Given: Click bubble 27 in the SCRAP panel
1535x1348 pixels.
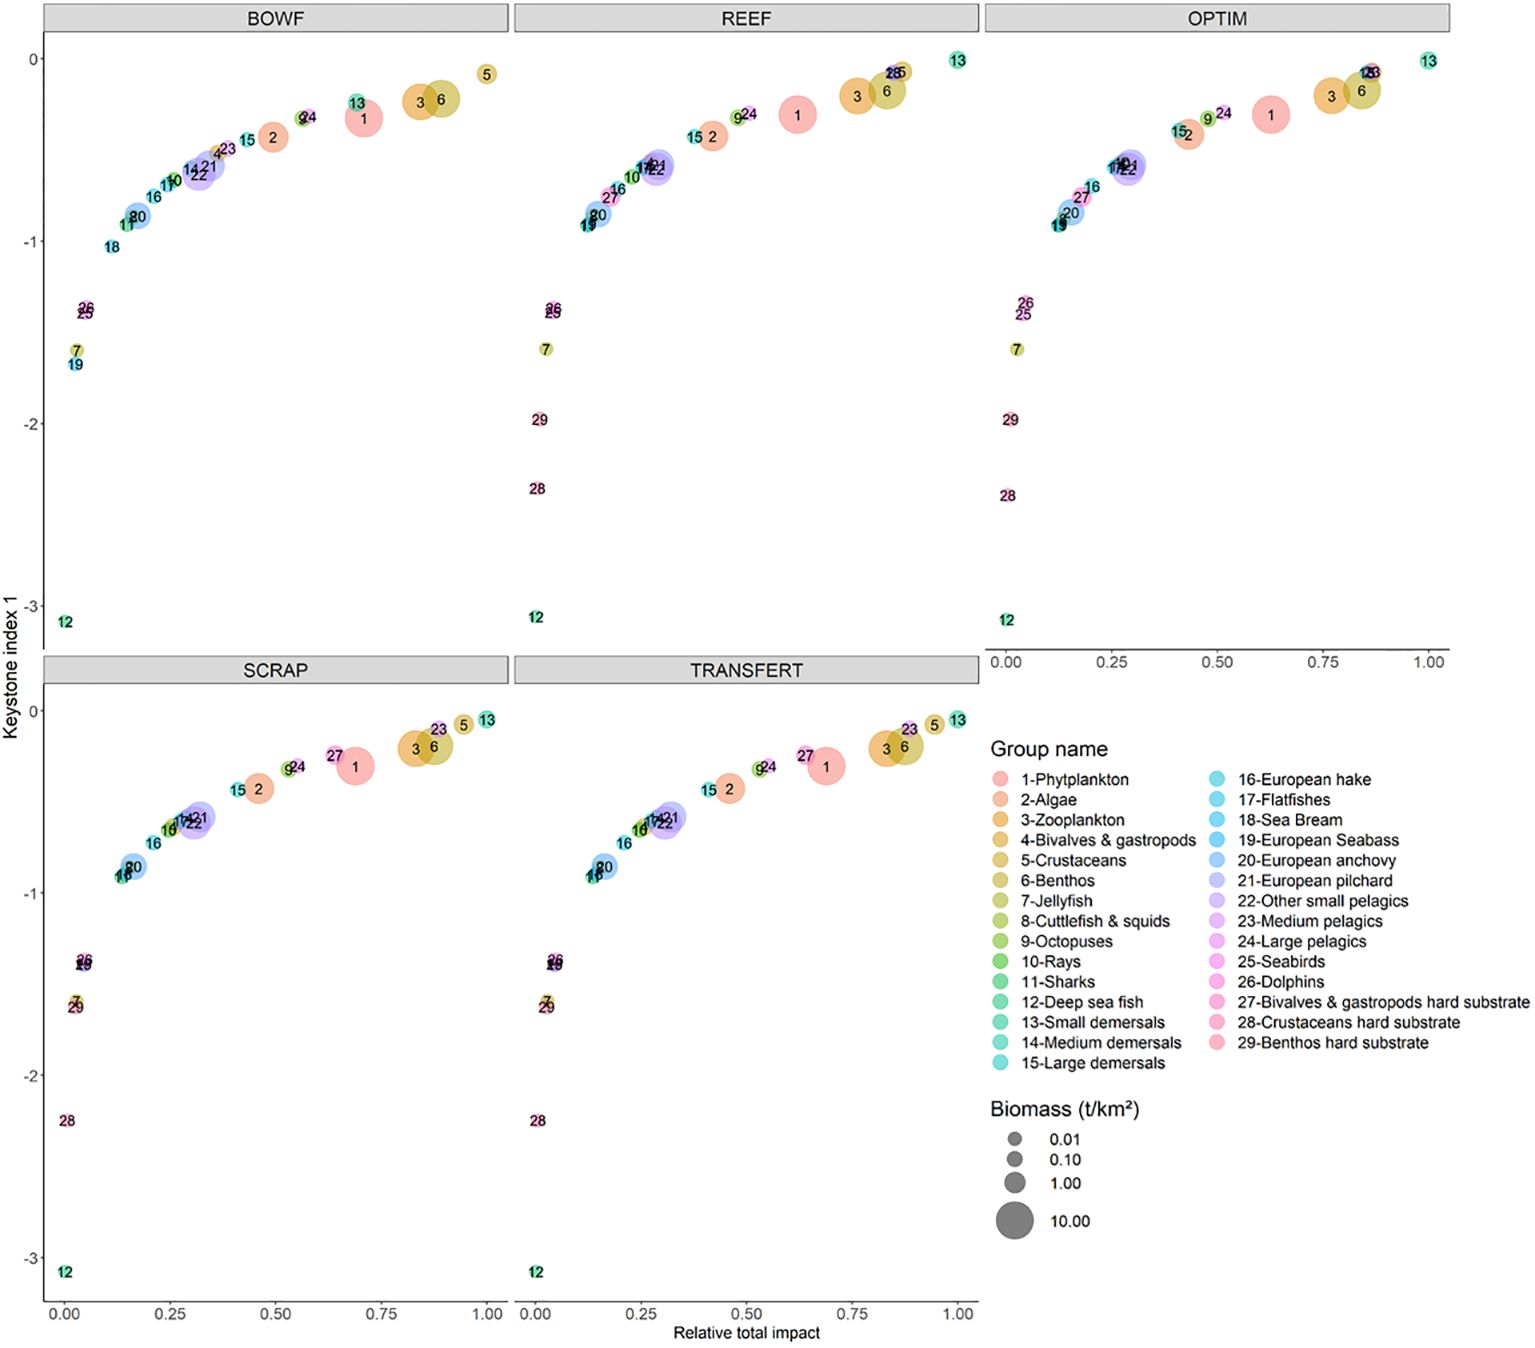Looking at the screenshot, I should pos(335,756).
